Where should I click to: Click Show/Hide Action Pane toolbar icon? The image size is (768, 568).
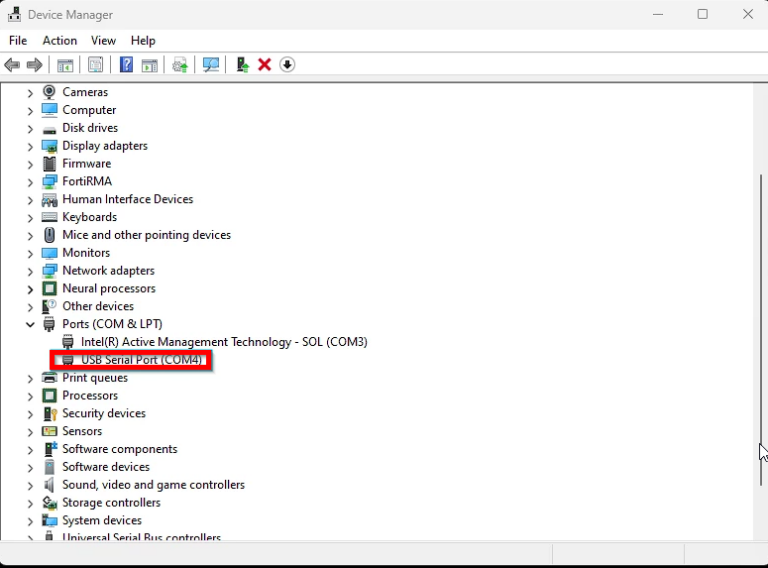click(x=149, y=65)
